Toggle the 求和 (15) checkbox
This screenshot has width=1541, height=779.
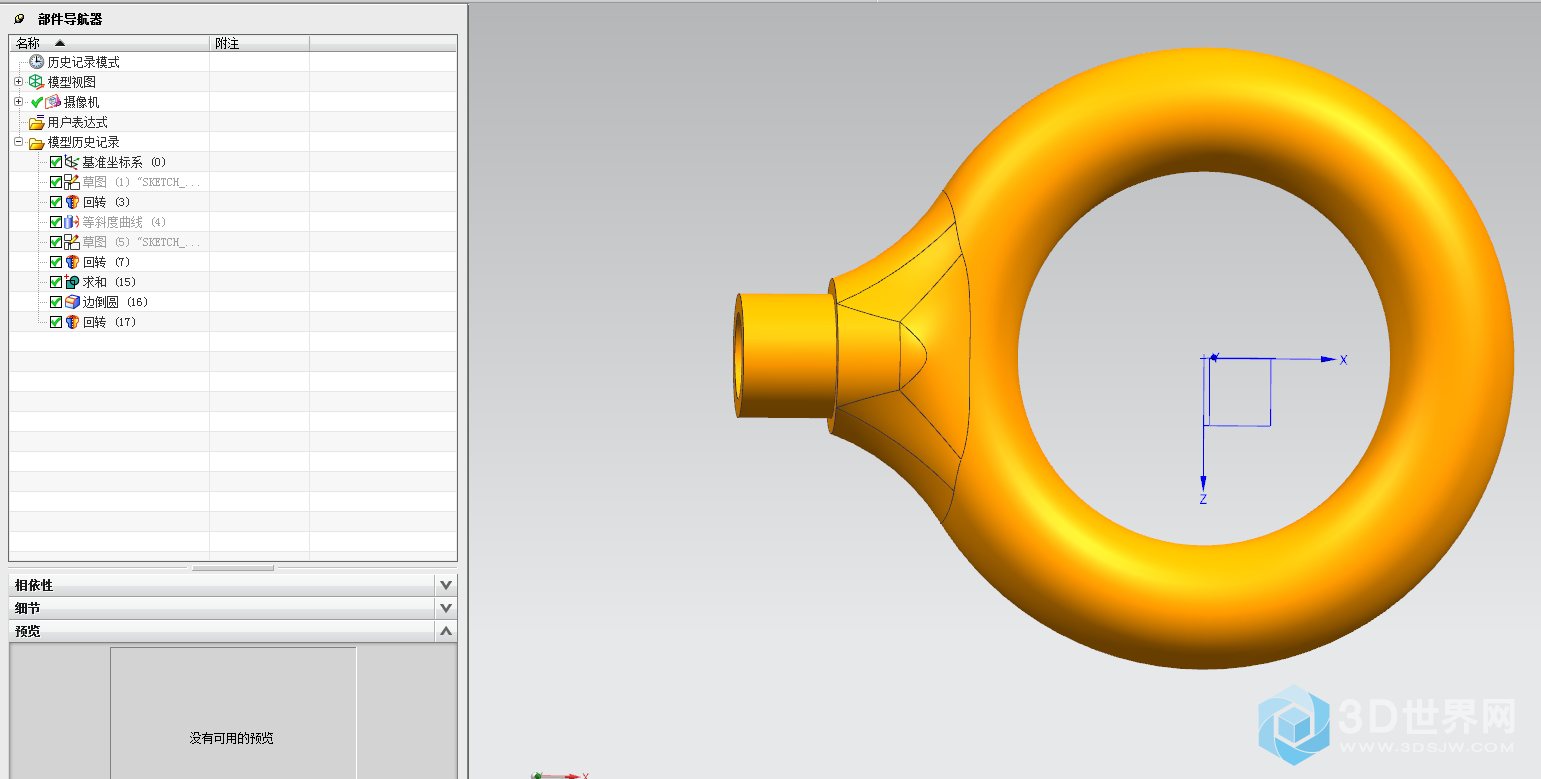coord(56,282)
